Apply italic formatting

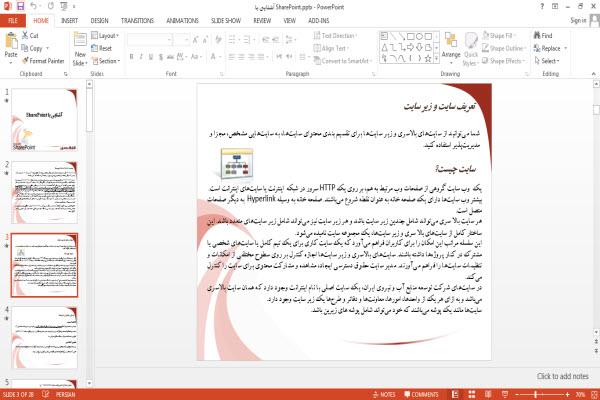(141, 57)
